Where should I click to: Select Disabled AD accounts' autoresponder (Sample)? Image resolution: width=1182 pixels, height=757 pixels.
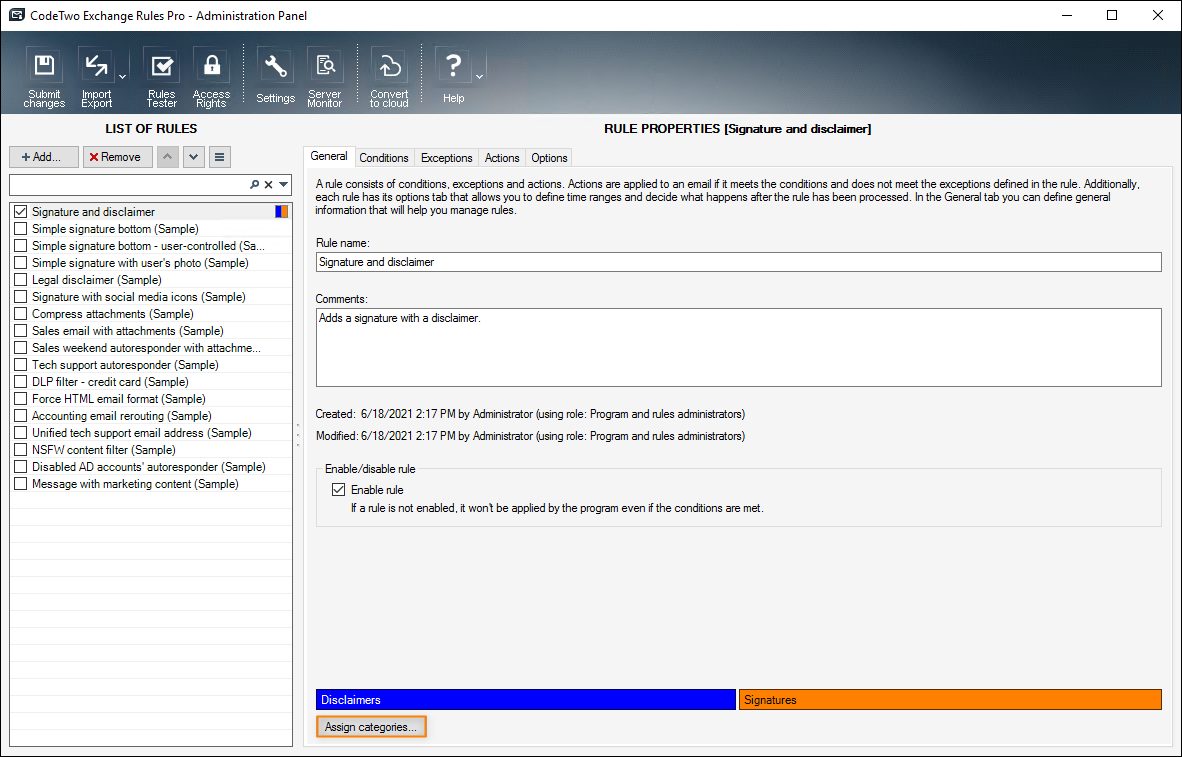pos(151,467)
